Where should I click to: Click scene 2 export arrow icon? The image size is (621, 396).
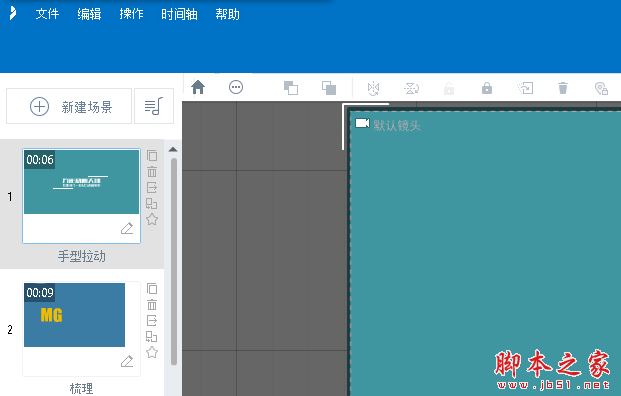(x=152, y=320)
